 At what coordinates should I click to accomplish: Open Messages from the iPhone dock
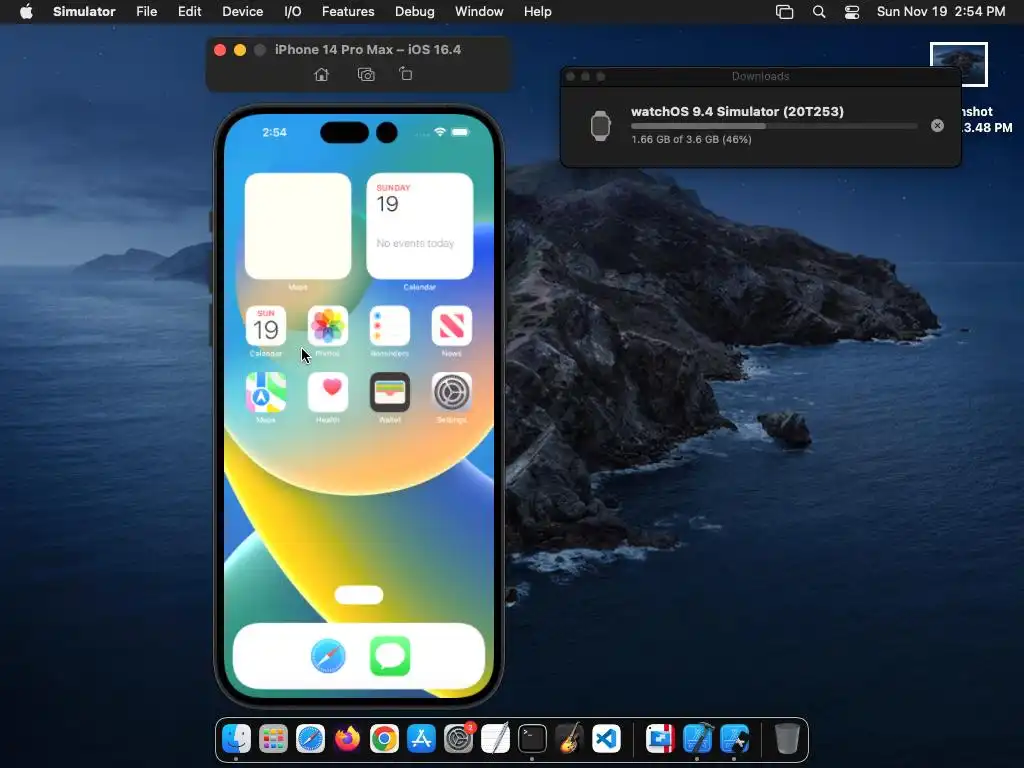[x=390, y=656]
